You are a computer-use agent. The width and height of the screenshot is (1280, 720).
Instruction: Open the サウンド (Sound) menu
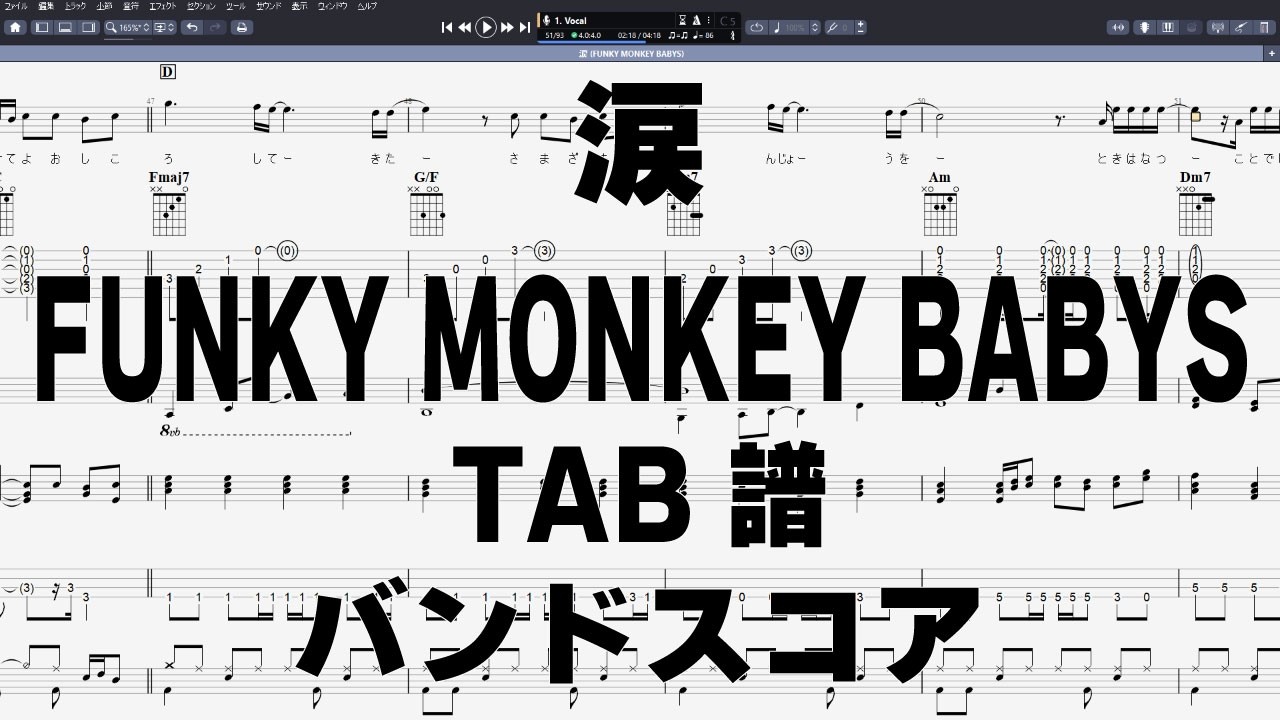click(268, 6)
